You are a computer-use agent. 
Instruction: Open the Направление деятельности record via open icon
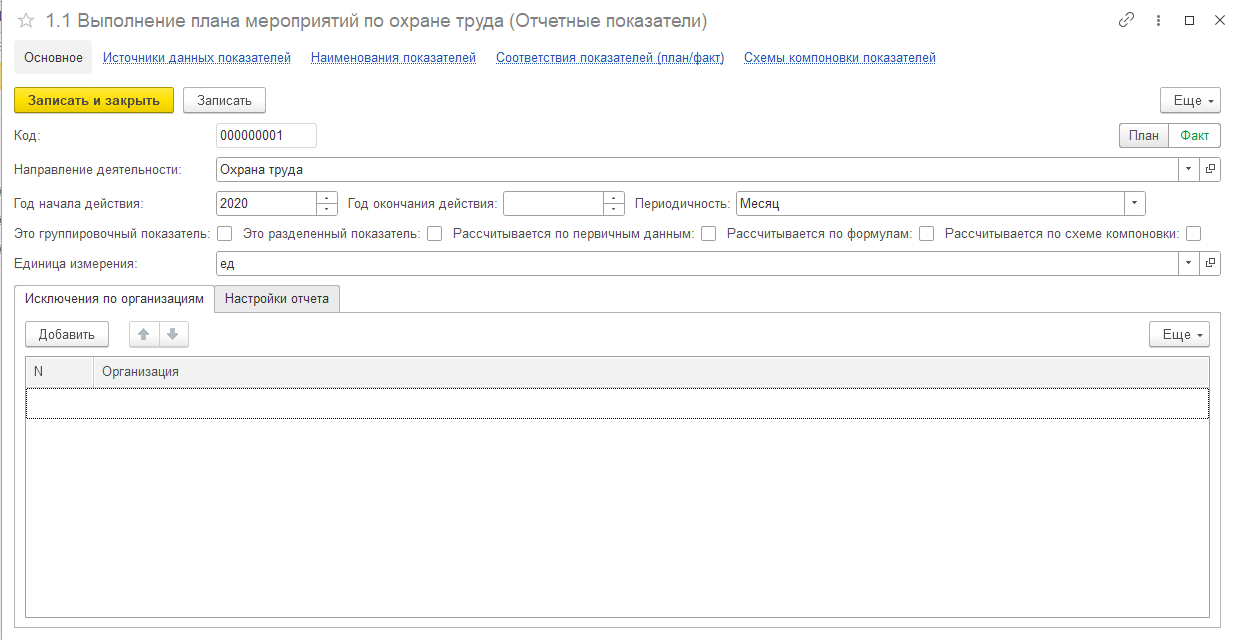1210,170
